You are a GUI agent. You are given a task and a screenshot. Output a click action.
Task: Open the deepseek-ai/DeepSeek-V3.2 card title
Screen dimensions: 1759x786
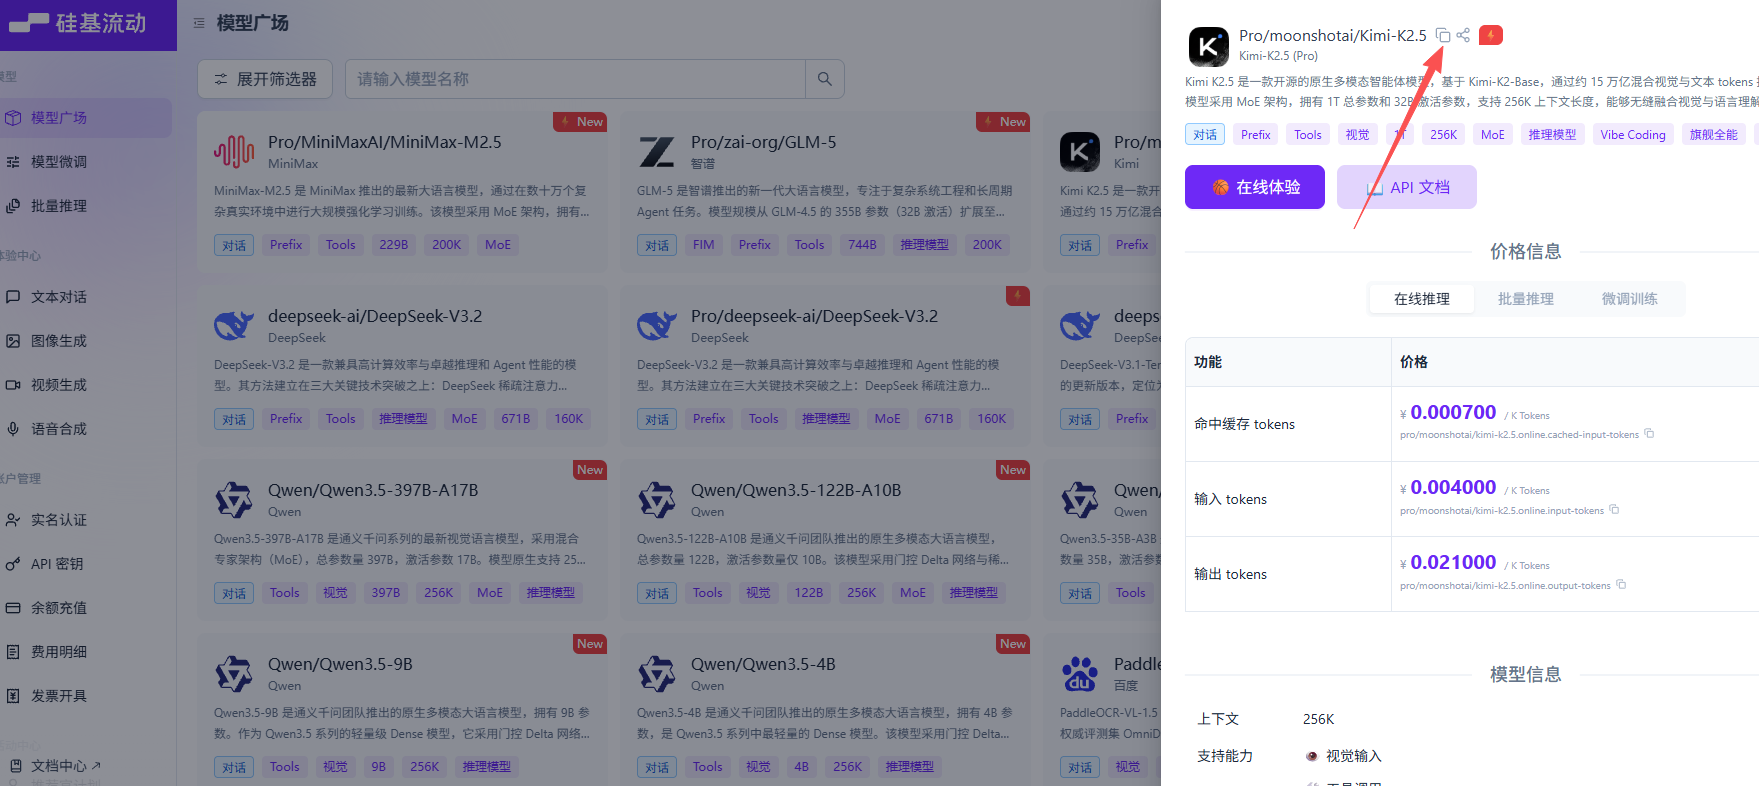click(x=375, y=316)
